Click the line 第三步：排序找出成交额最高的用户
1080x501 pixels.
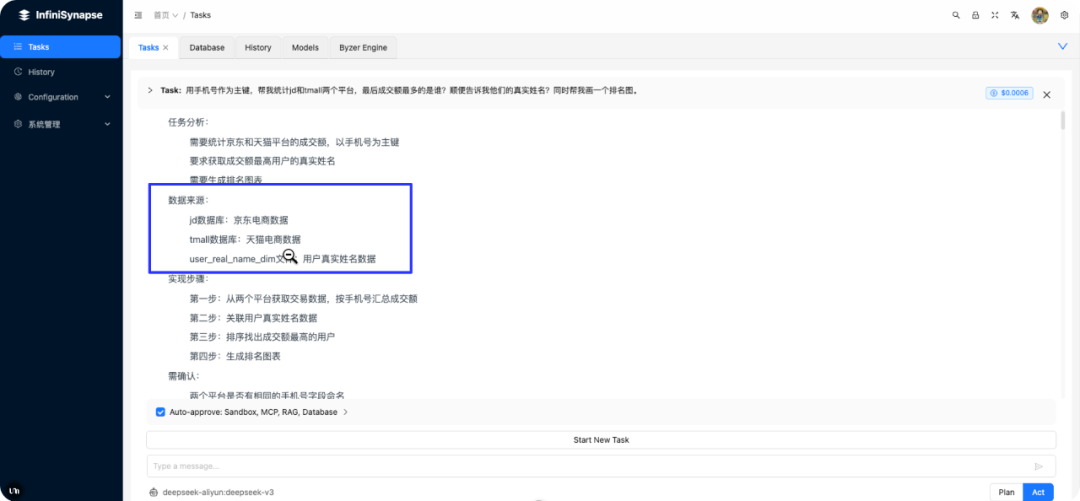point(262,338)
